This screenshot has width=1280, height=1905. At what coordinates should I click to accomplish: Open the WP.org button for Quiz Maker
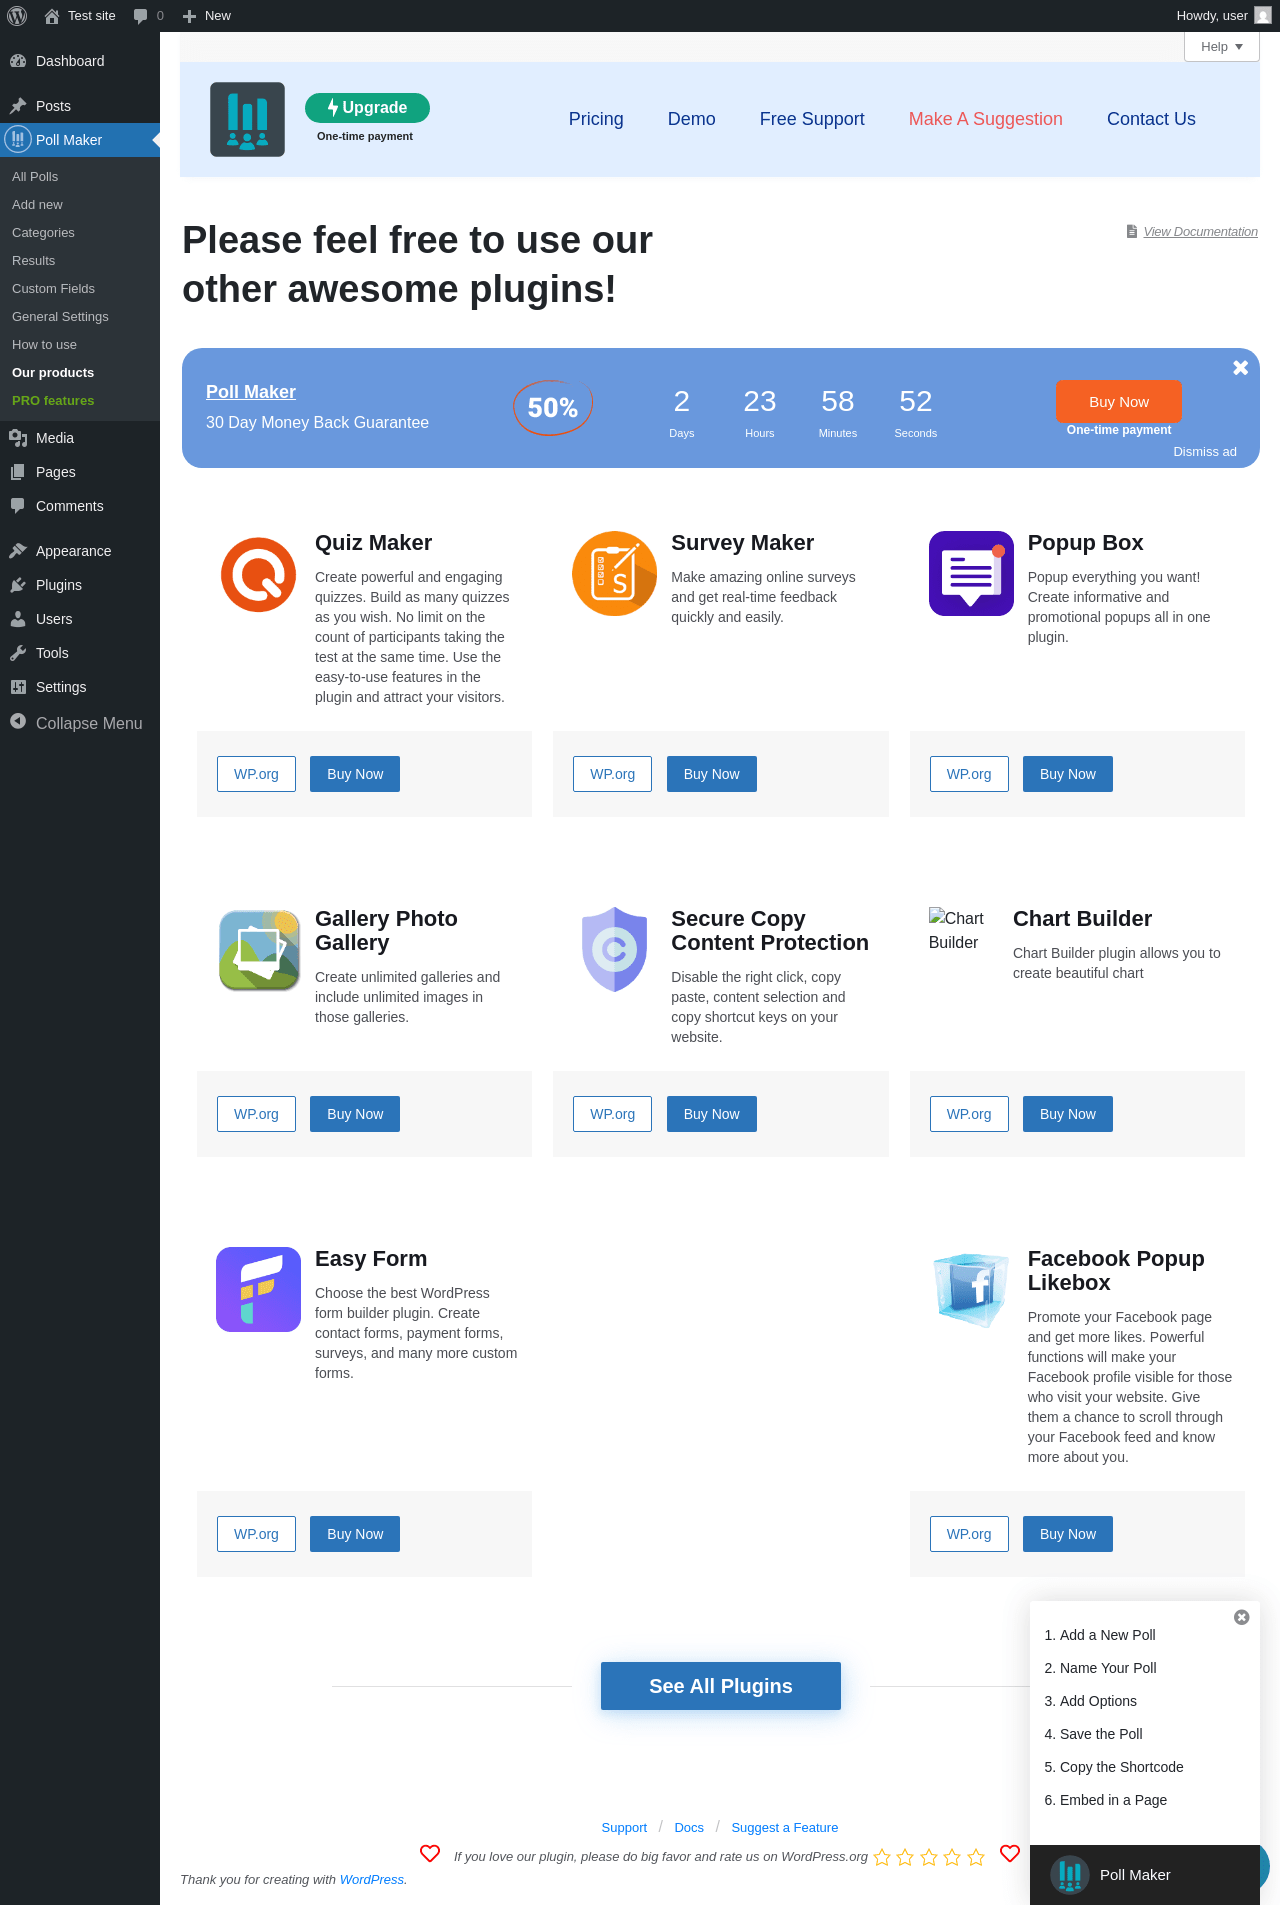click(256, 774)
